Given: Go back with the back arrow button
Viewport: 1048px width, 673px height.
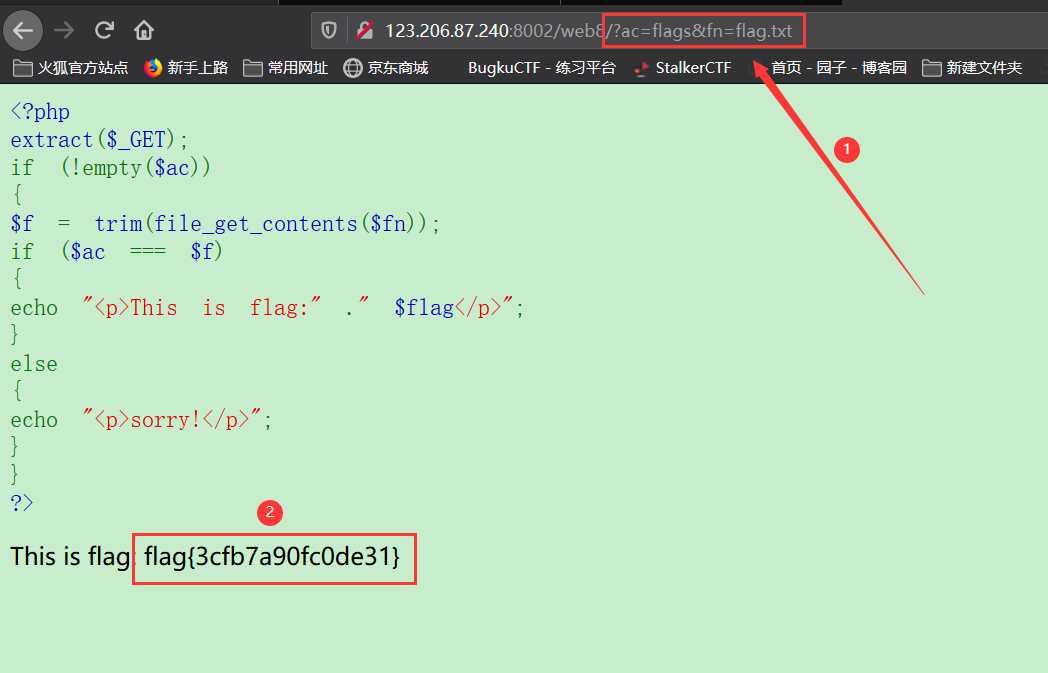Looking at the screenshot, I should pos(23,30).
